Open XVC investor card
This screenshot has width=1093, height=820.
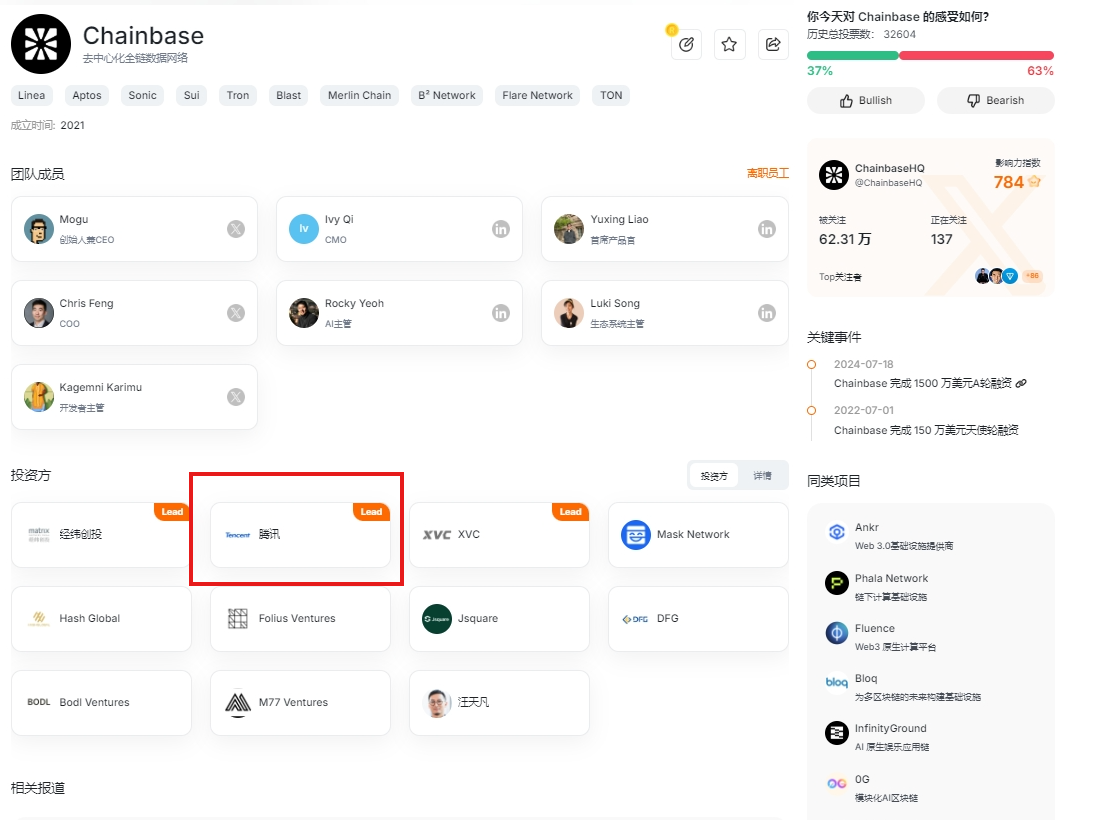coord(499,535)
